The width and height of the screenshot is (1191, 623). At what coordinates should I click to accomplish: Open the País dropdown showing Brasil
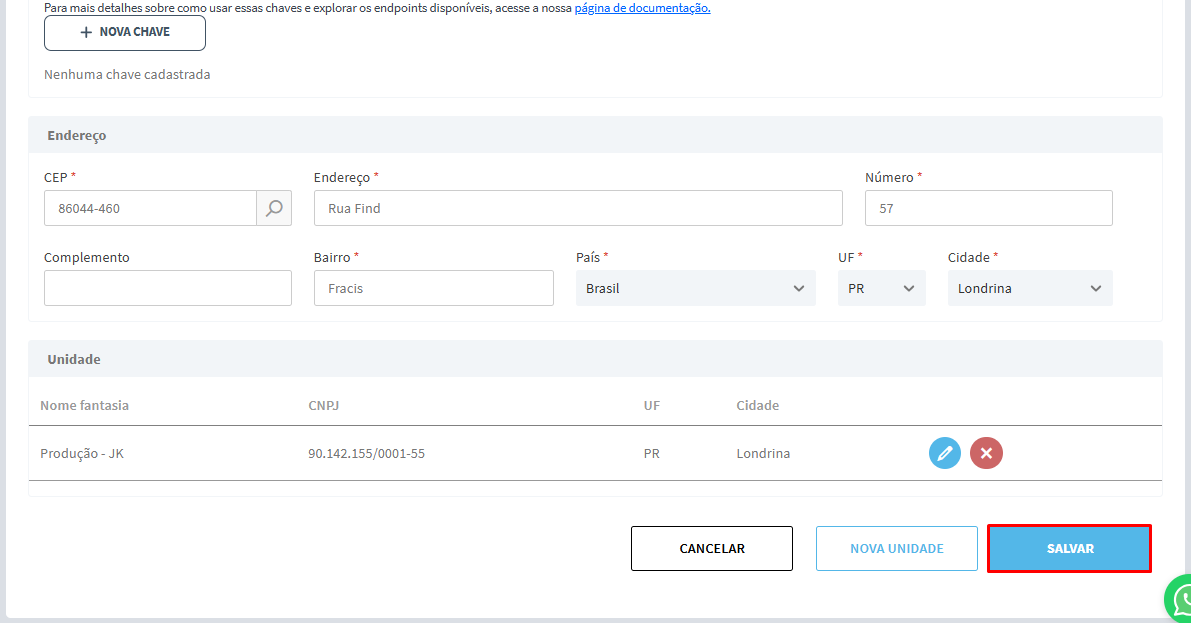click(695, 288)
